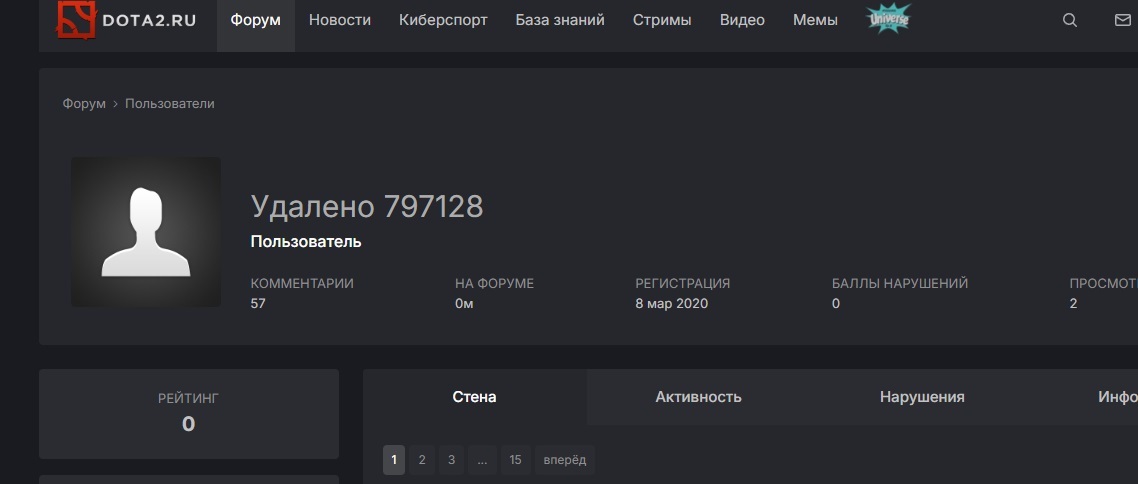
Task: Click Форум breadcrumb link
Action: click(x=84, y=104)
